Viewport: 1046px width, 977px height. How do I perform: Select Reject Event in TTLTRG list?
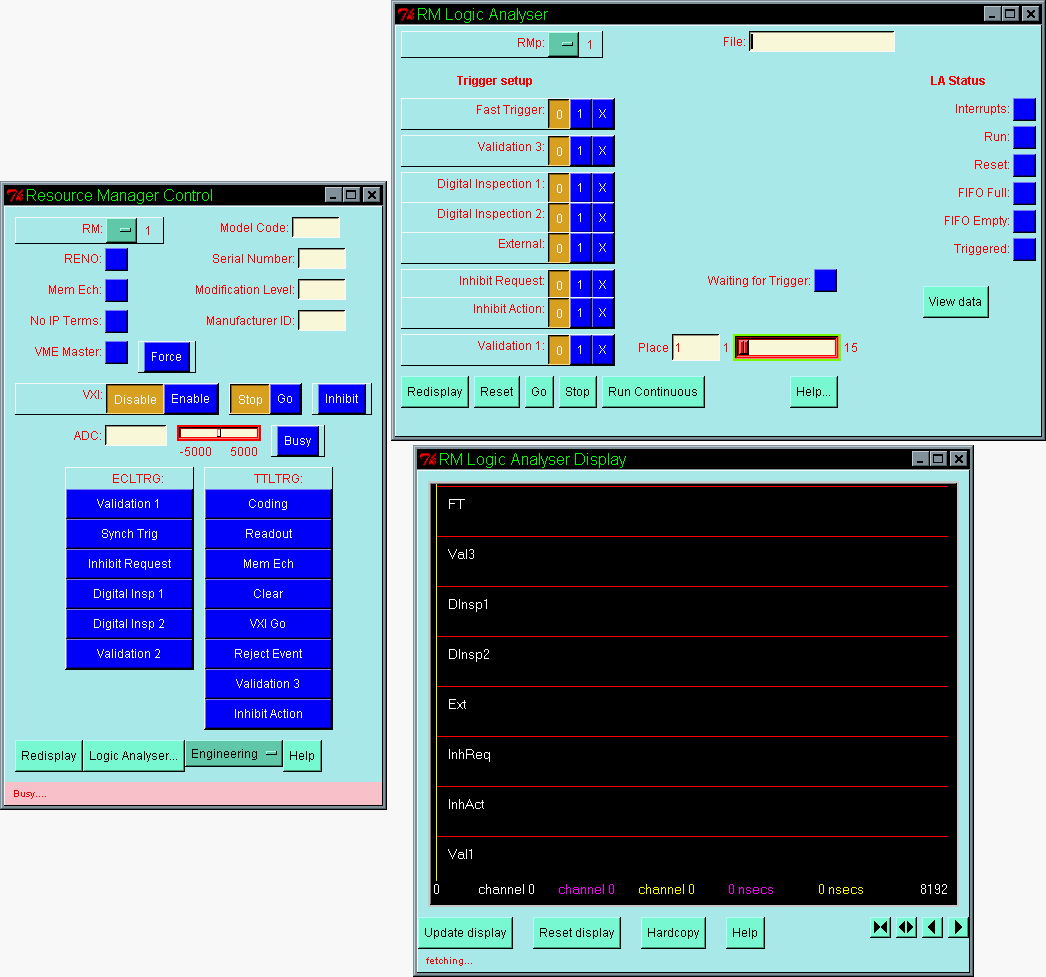click(x=268, y=654)
